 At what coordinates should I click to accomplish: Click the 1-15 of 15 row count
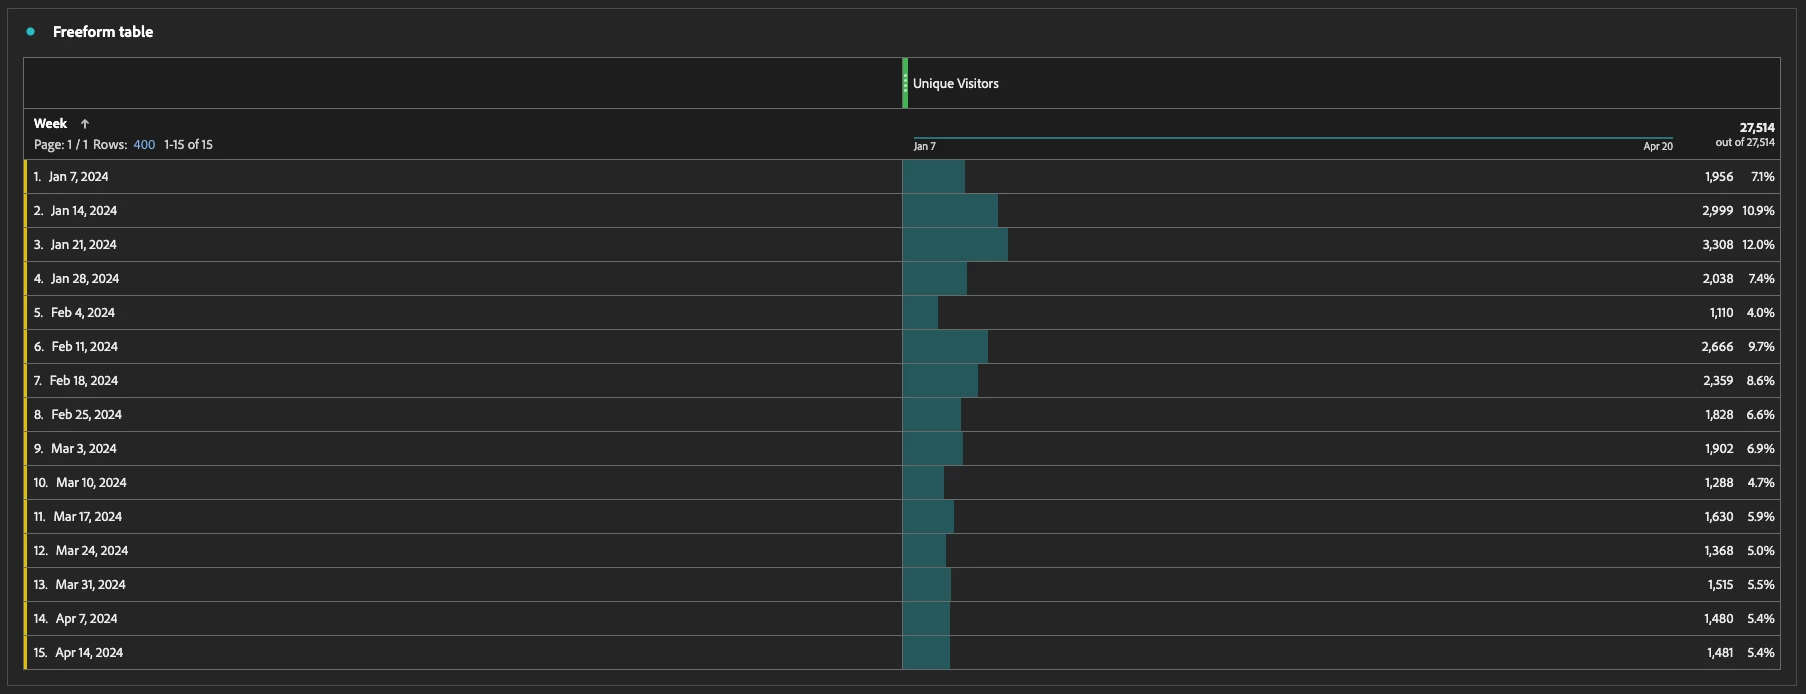point(188,145)
